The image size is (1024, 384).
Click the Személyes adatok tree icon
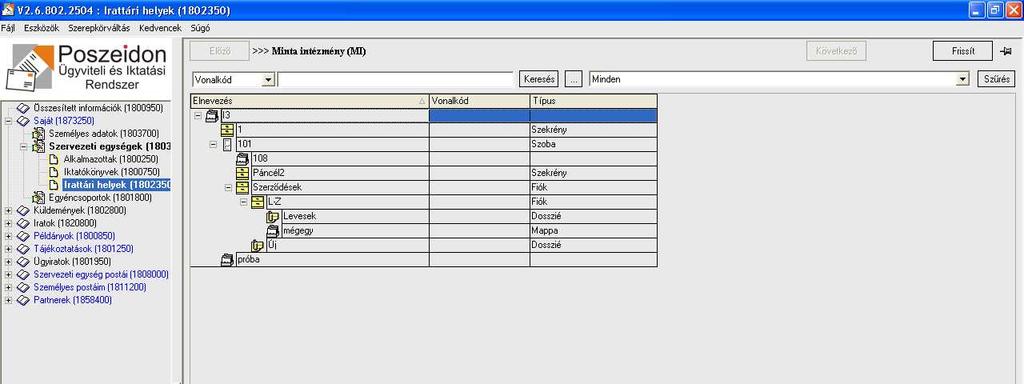click(39, 133)
